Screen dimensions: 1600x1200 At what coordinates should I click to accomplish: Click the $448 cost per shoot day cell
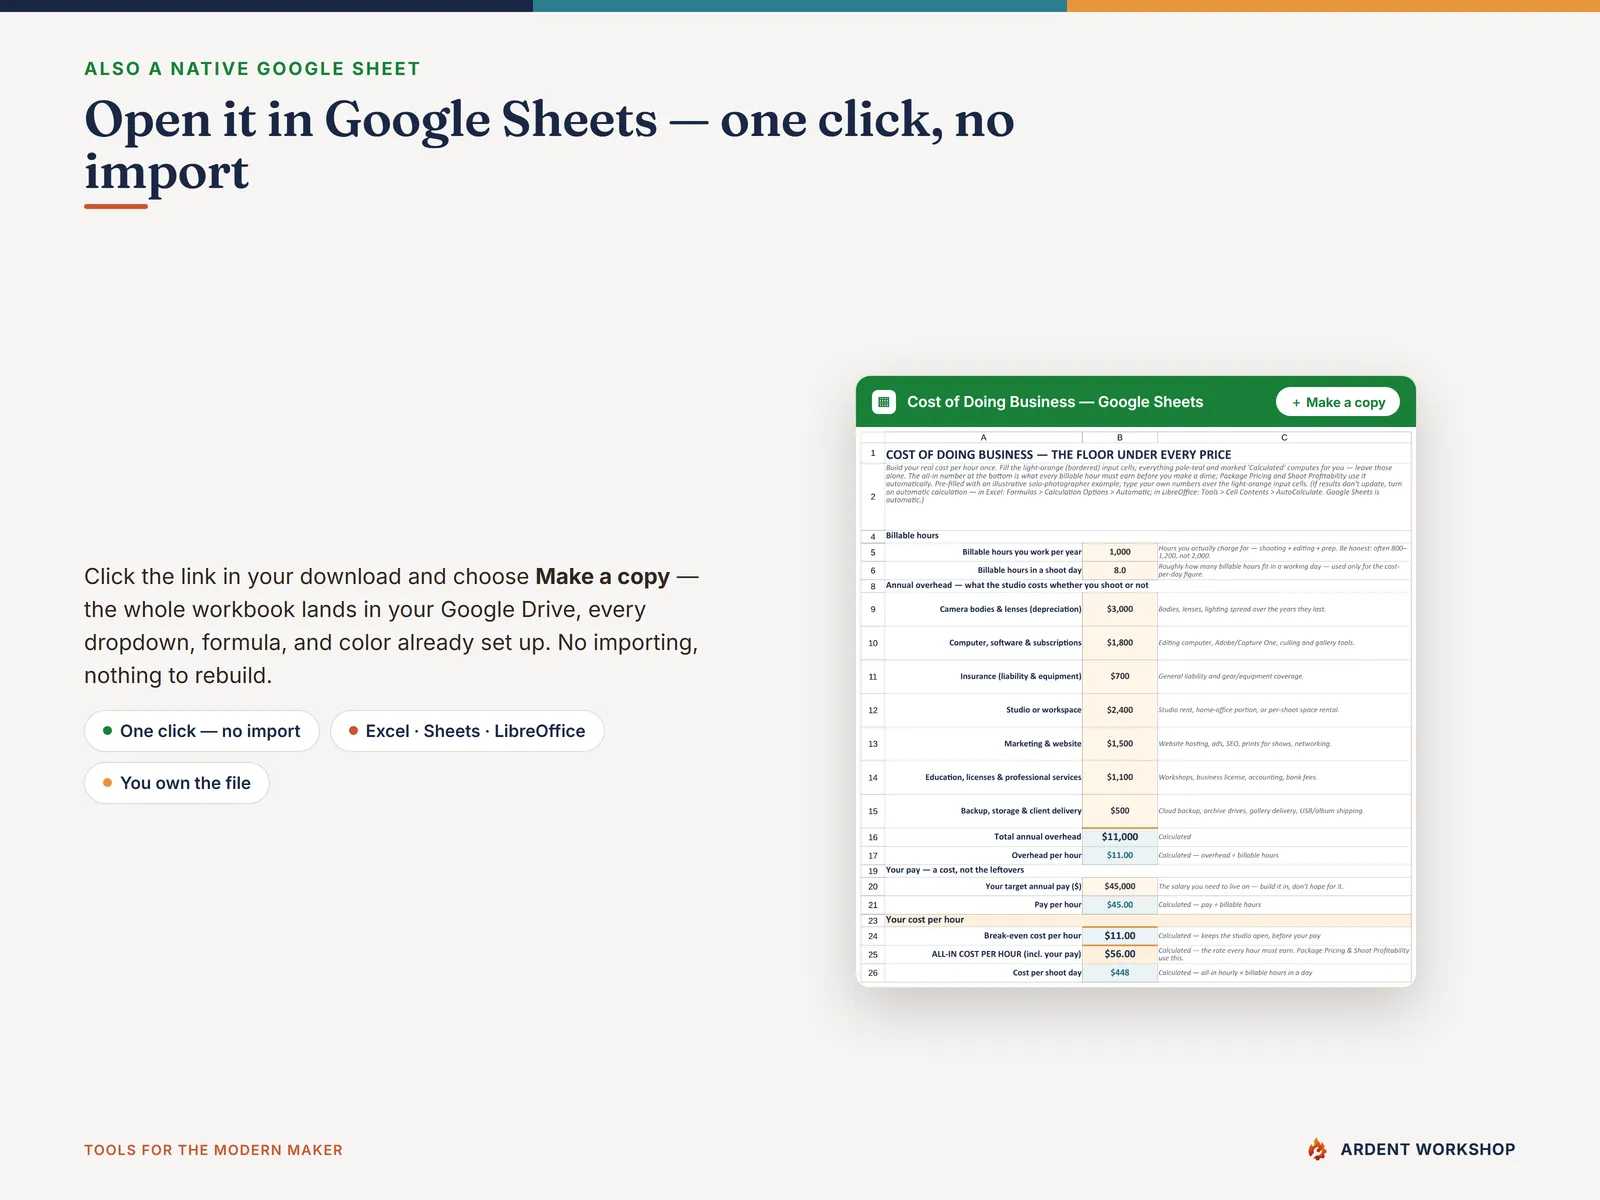click(x=1120, y=973)
